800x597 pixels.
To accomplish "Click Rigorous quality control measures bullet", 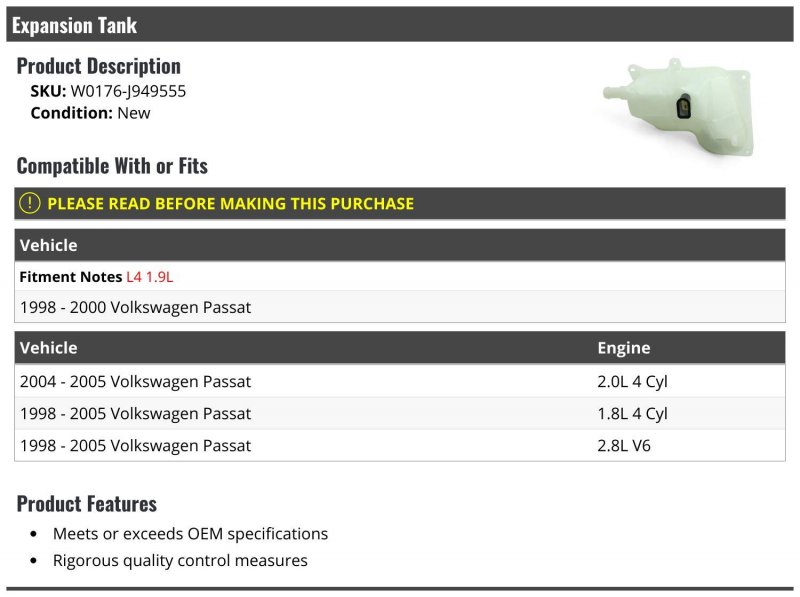I will pos(180,560).
